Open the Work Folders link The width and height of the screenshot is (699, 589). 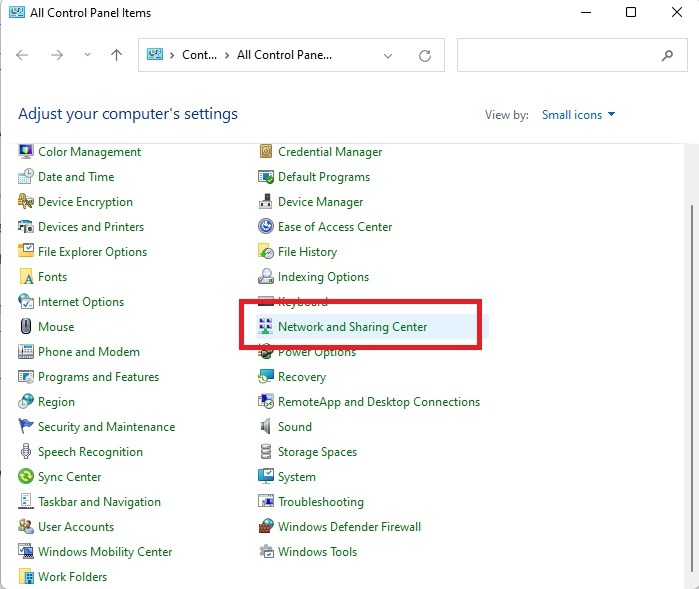pos(72,576)
